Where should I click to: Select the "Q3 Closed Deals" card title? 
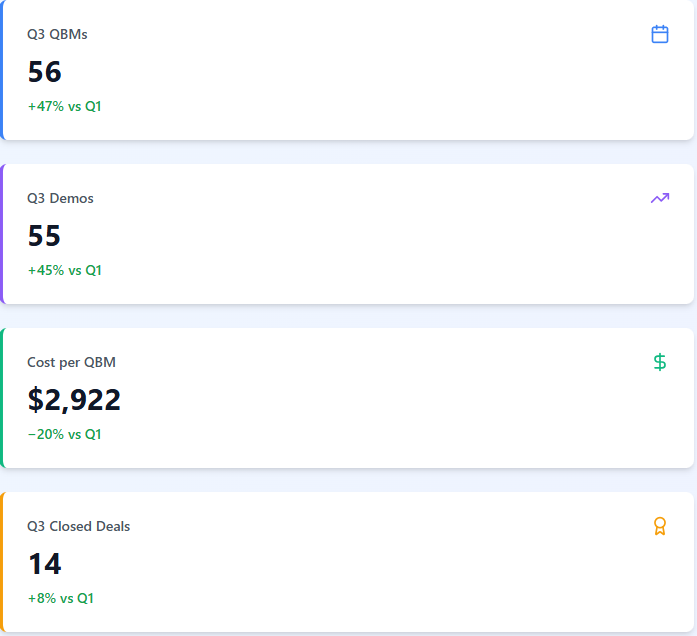[78, 526]
